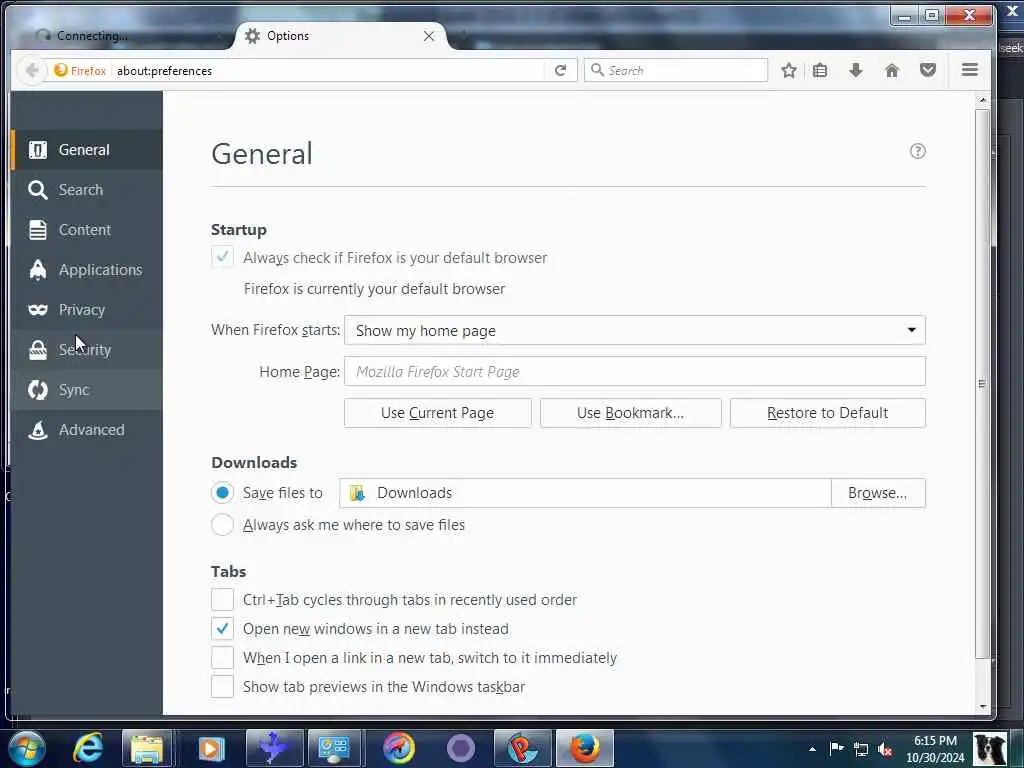Click the taskbar clock showing 6:15 PM

click(x=935, y=749)
